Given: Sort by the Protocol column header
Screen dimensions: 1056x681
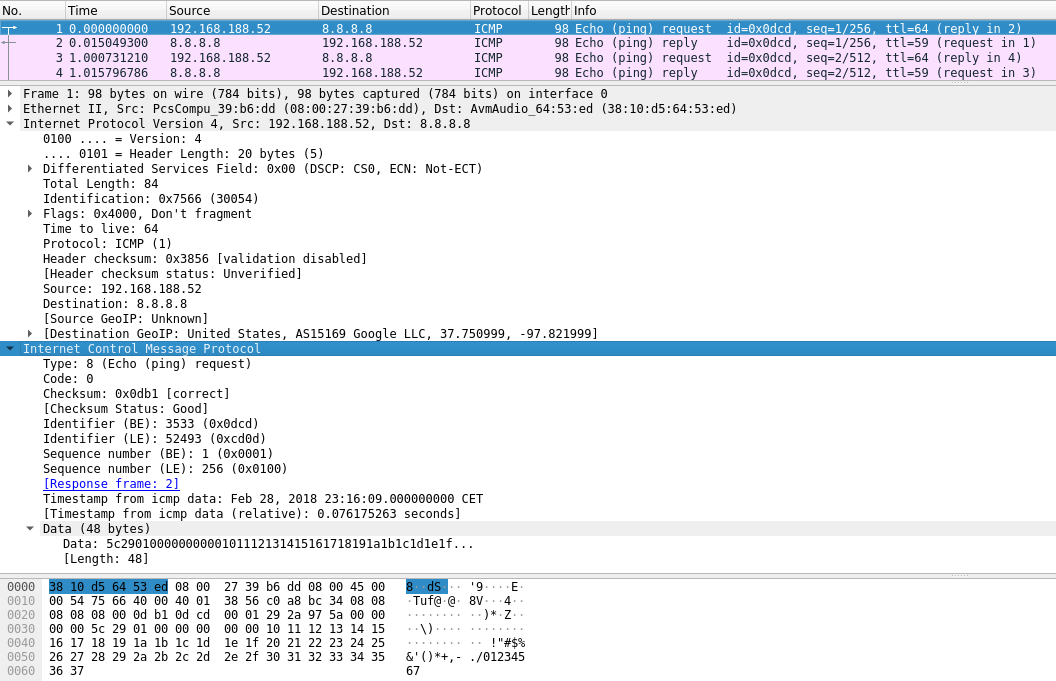Looking at the screenshot, I should 497,10.
